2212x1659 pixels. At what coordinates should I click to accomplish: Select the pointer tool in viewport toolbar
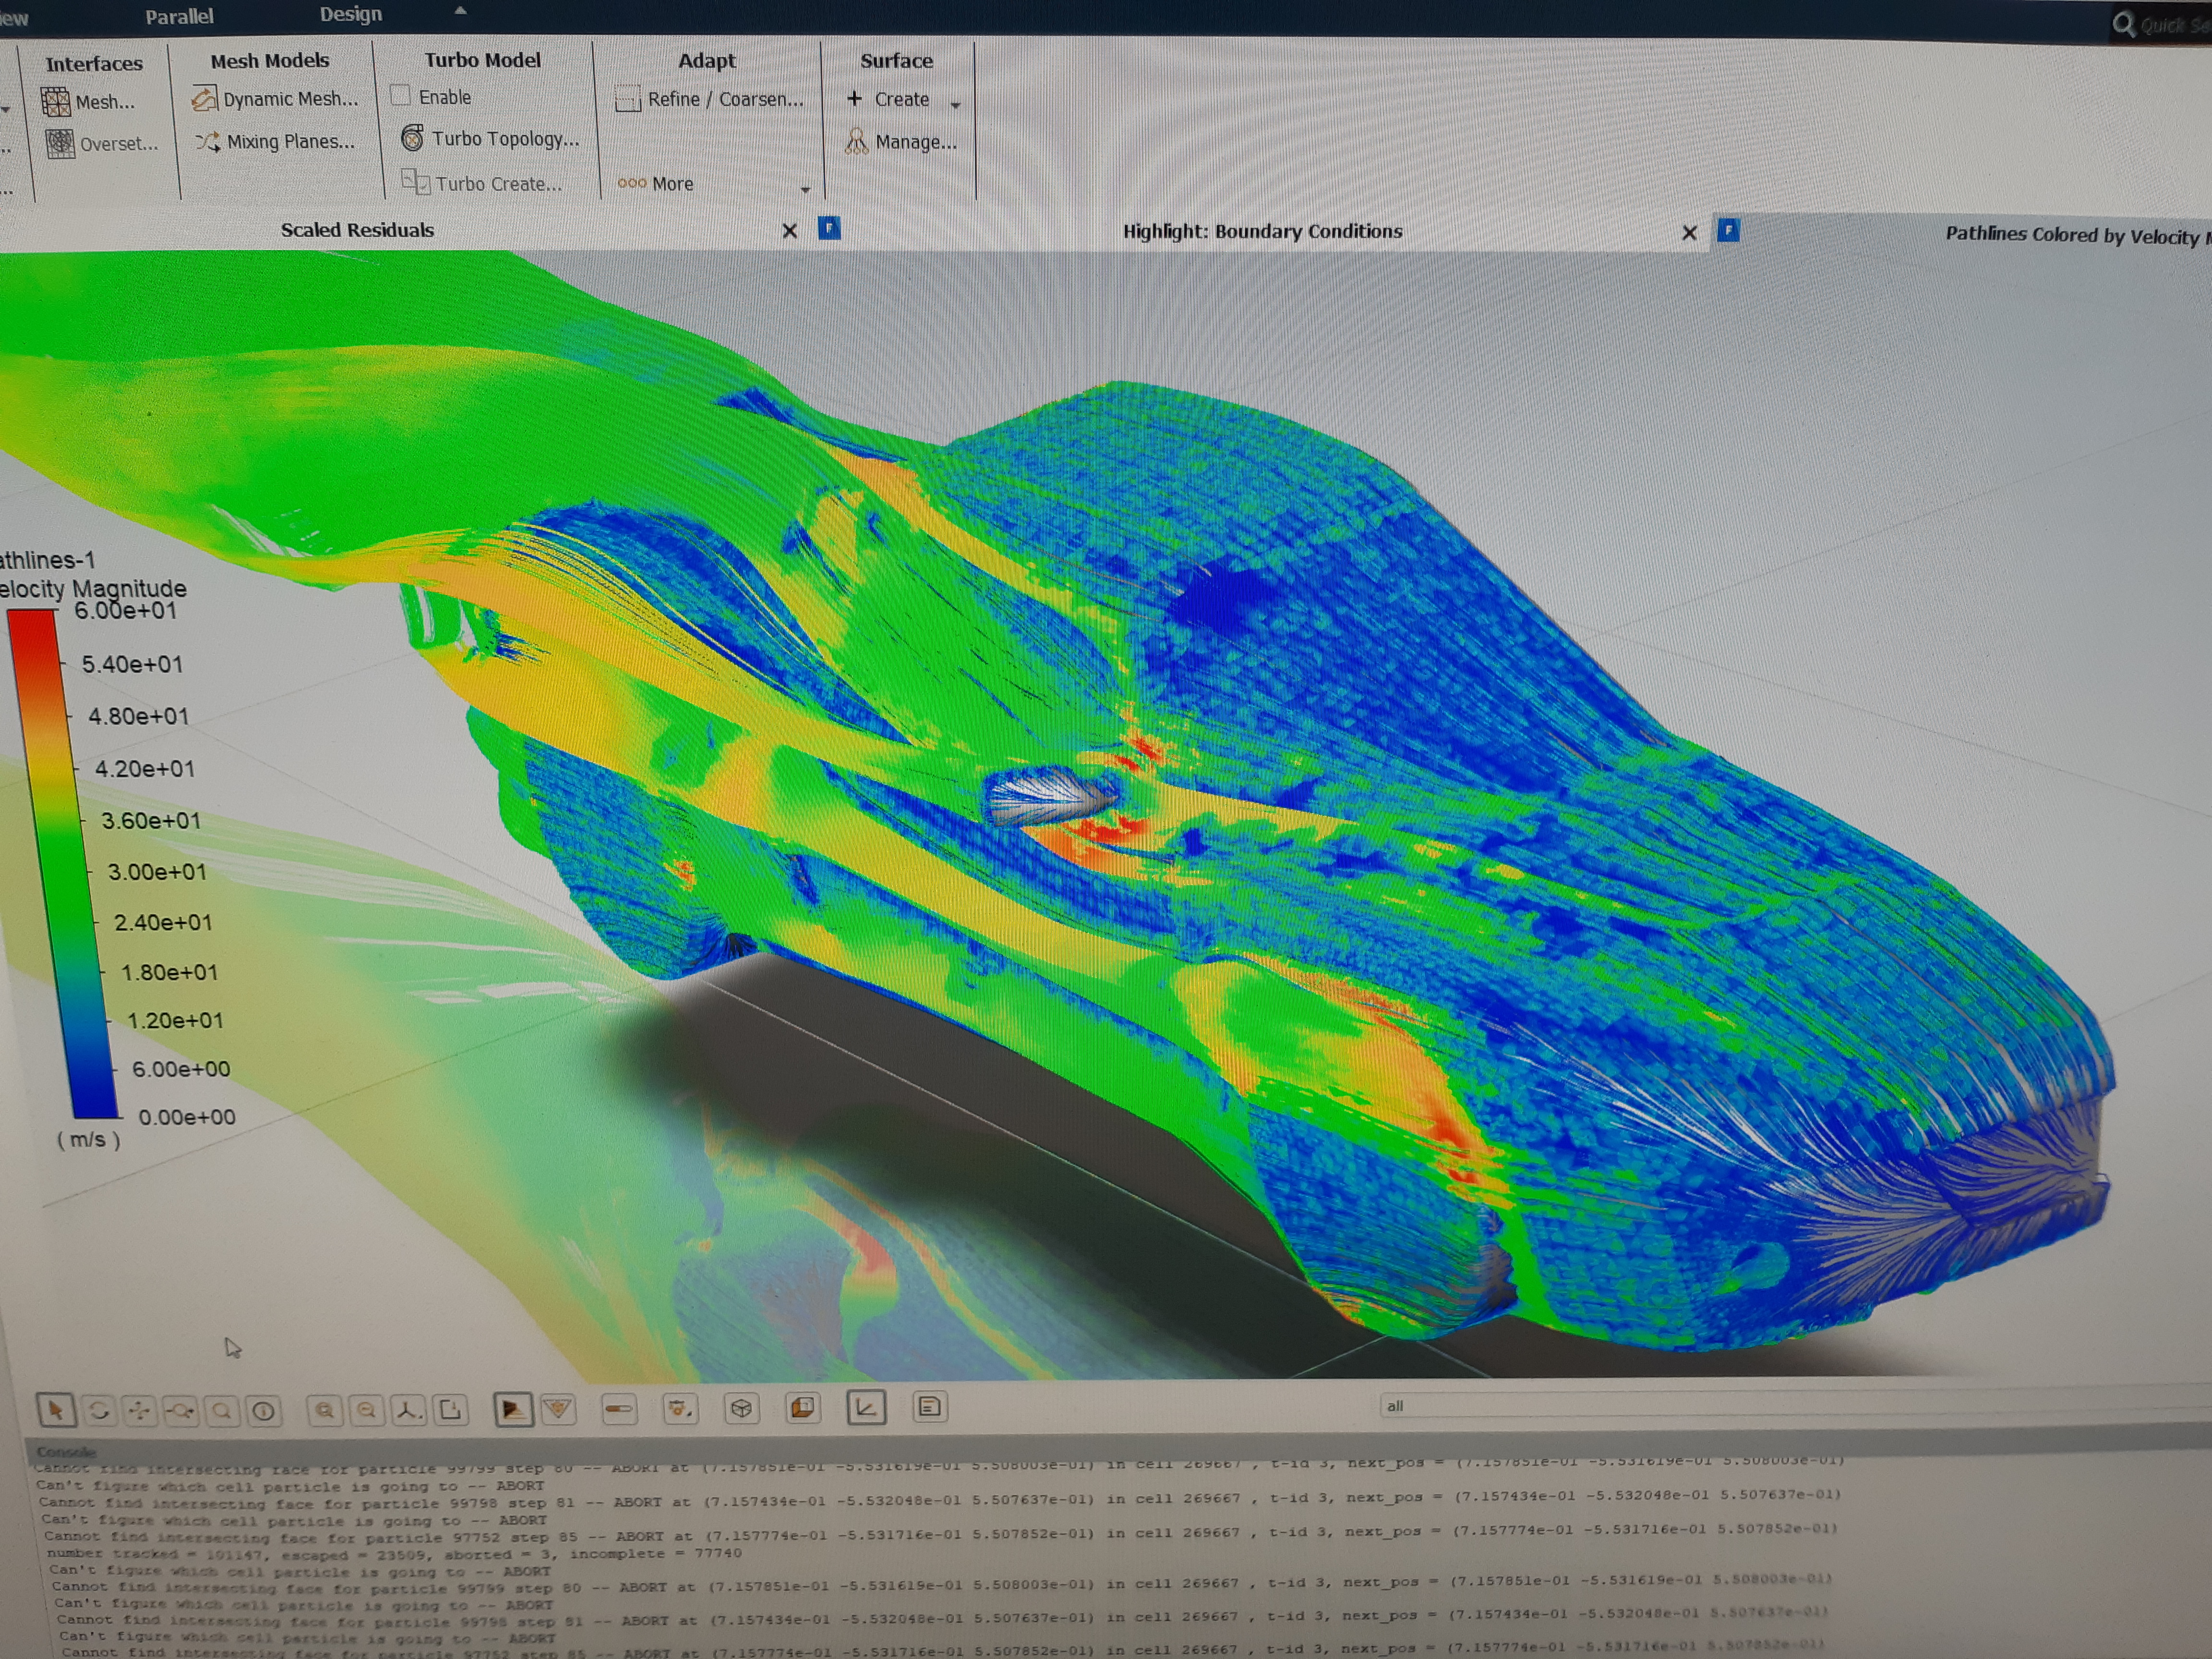pyautogui.click(x=55, y=1410)
